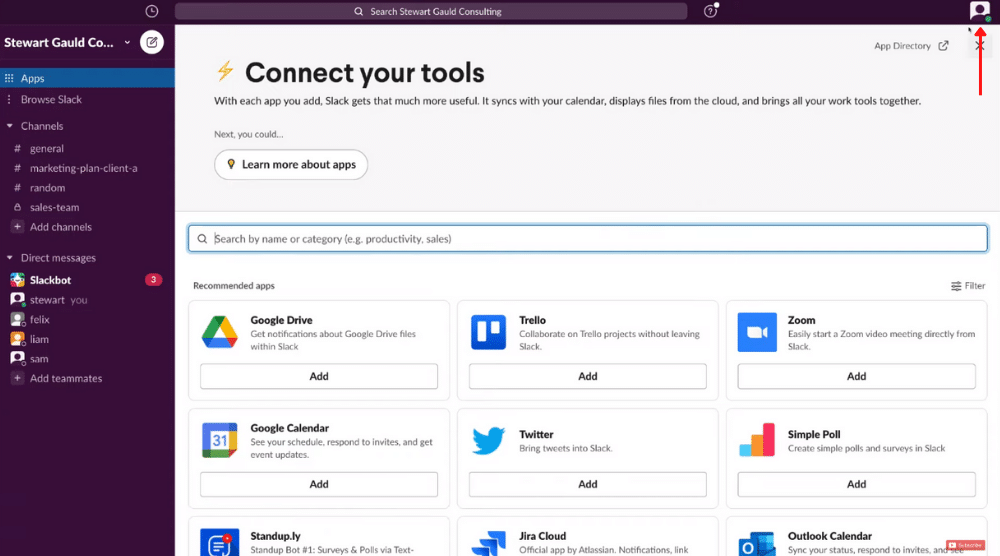Image resolution: width=1000 pixels, height=556 pixels.
Task: Click the Outlook Calendar app title
Action: [830, 536]
